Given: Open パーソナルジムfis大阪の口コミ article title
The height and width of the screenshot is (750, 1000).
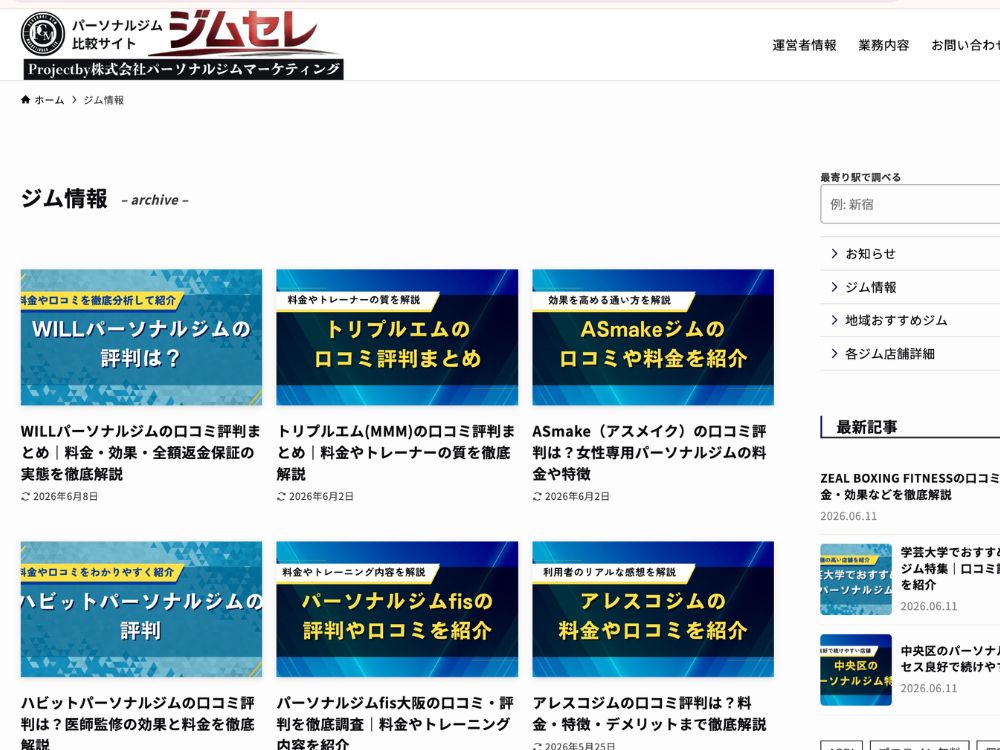Looking at the screenshot, I should 395,723.
